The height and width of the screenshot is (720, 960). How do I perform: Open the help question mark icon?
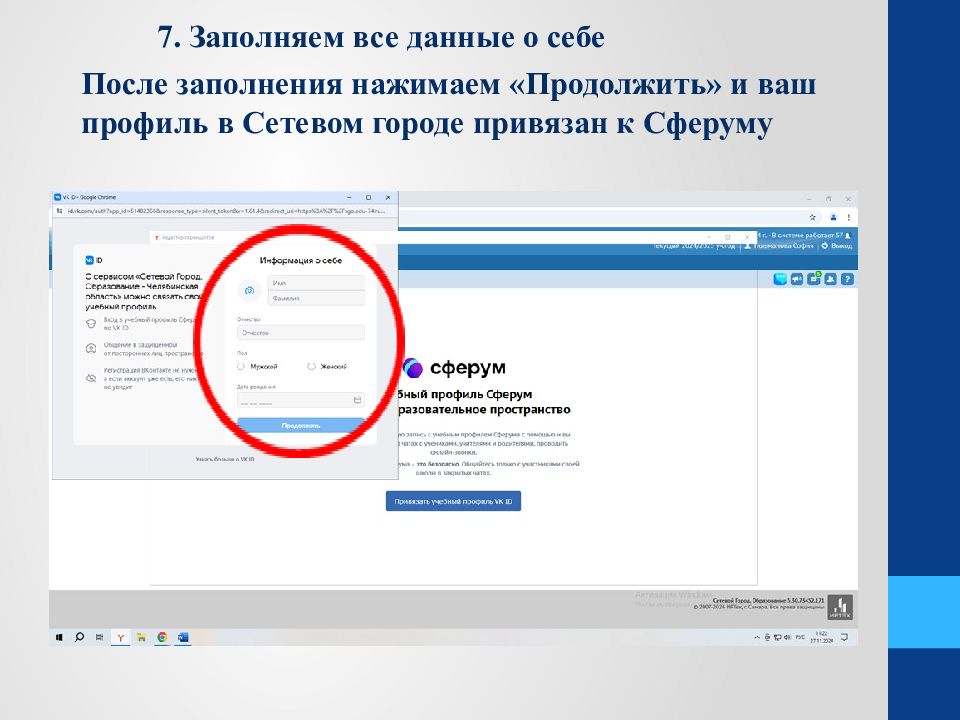coord(847,279)
